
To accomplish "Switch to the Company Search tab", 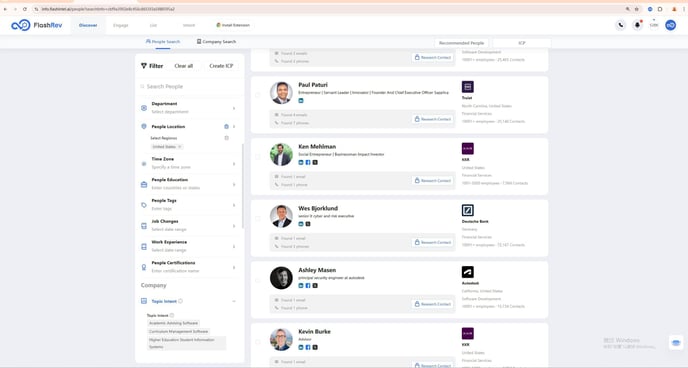I will click(x=216, y=42).
